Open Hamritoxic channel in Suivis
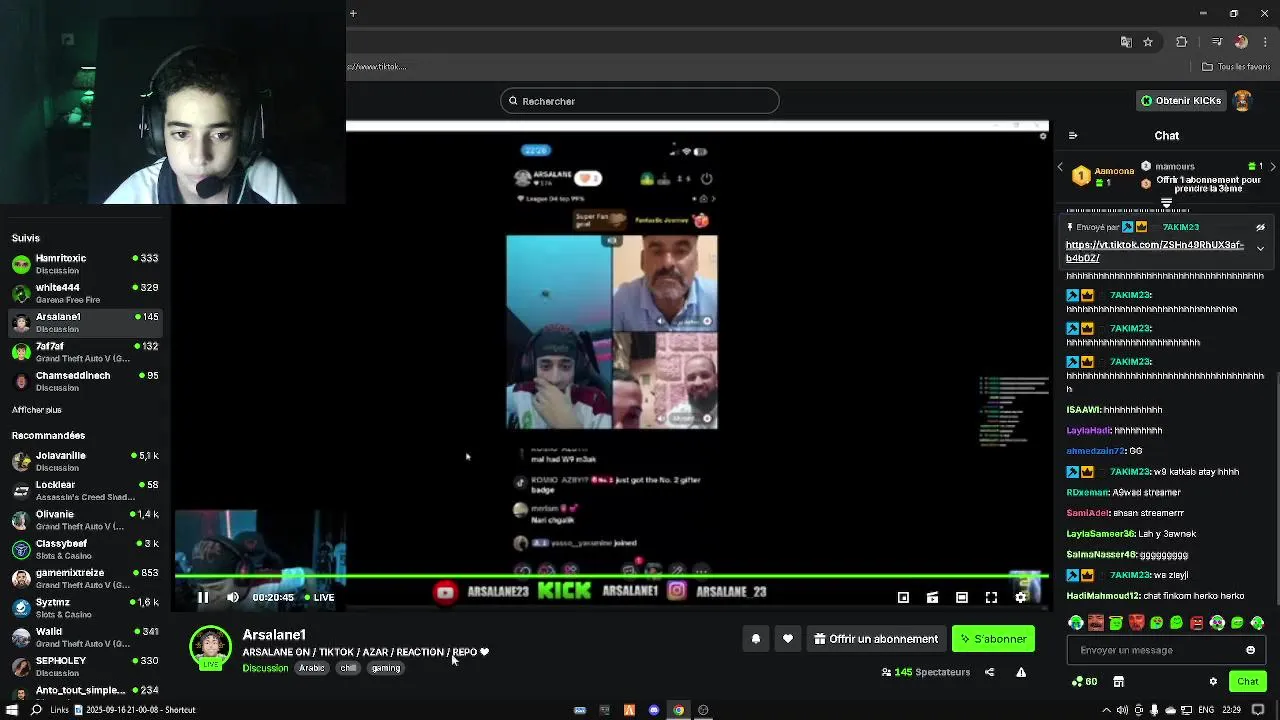The width and height of the screenshot is (1280, 720). point(86,264)
